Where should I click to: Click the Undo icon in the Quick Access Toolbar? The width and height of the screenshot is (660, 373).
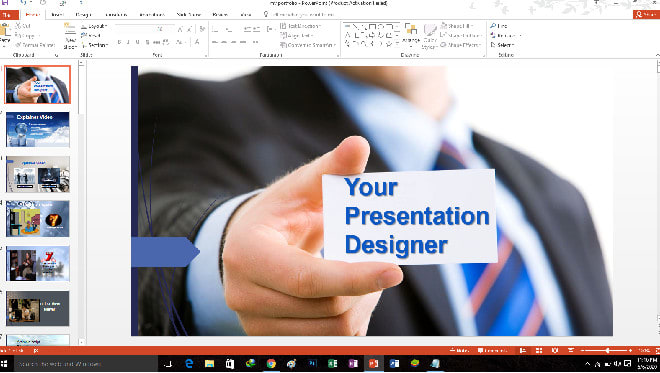[23, 3]
